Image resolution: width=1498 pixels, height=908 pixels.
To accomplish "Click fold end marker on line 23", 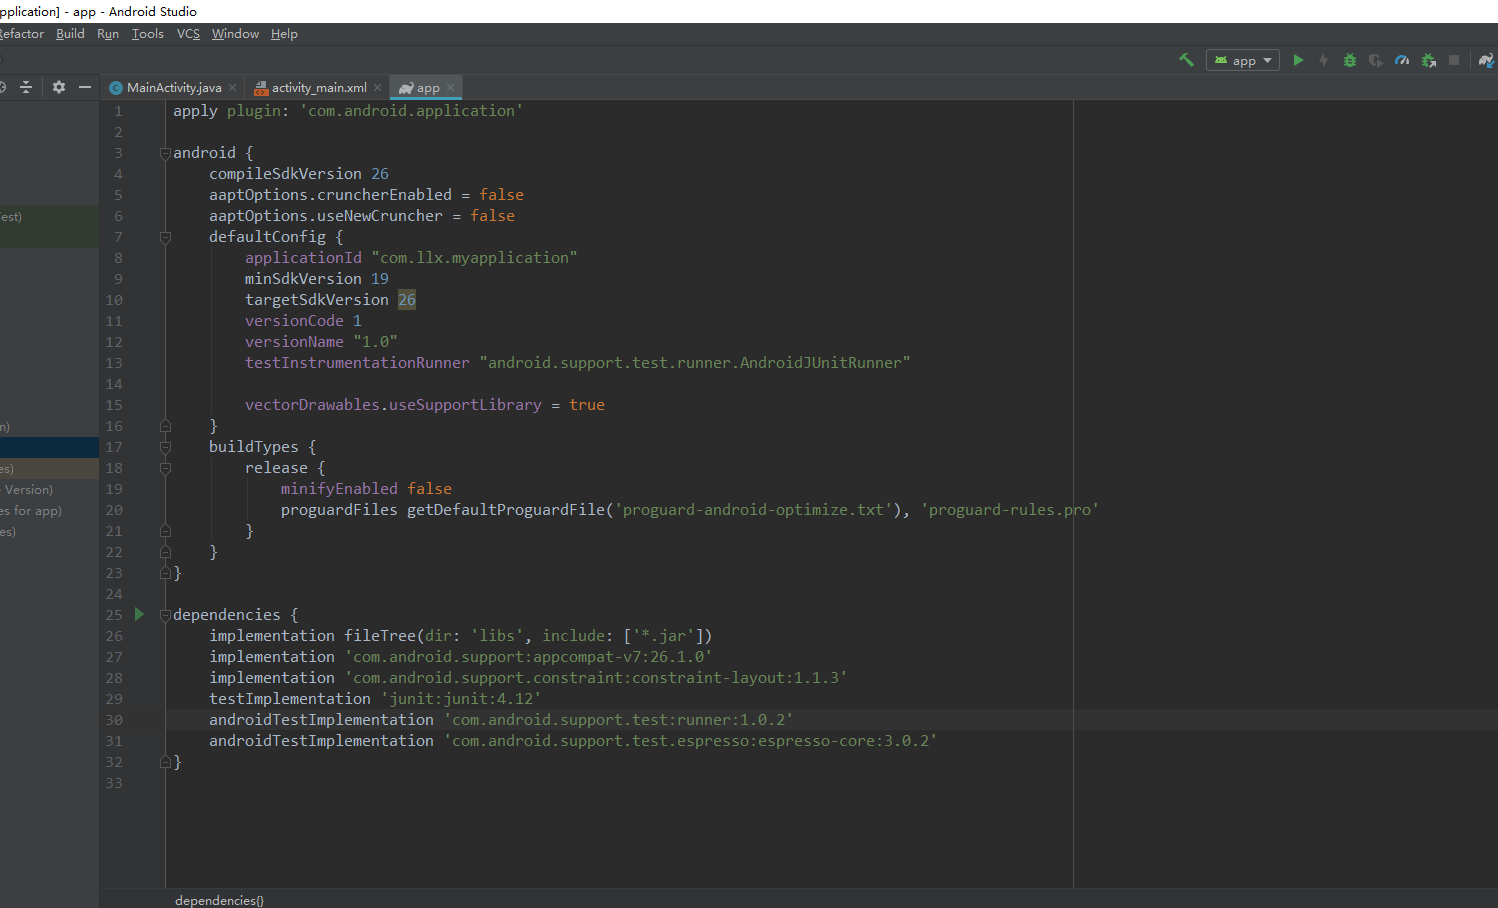I will [x=165, y=573].
